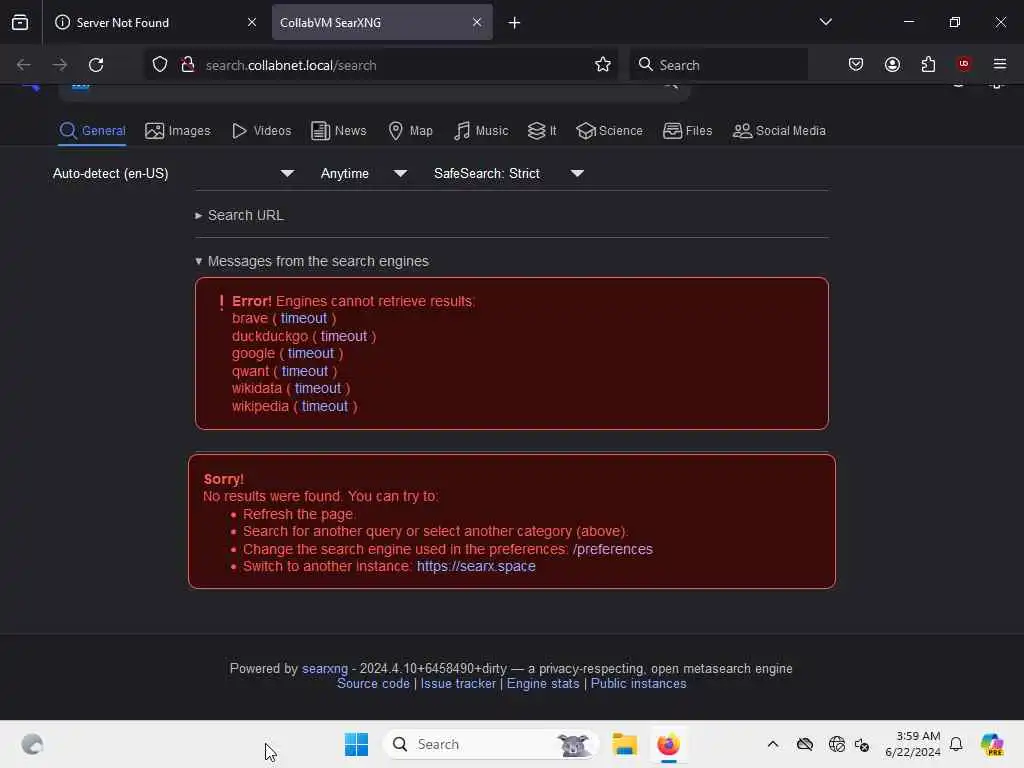Open Firefox View tab list icon
The width and height of the screenshot is (1024, 768).
coord(20,22)
